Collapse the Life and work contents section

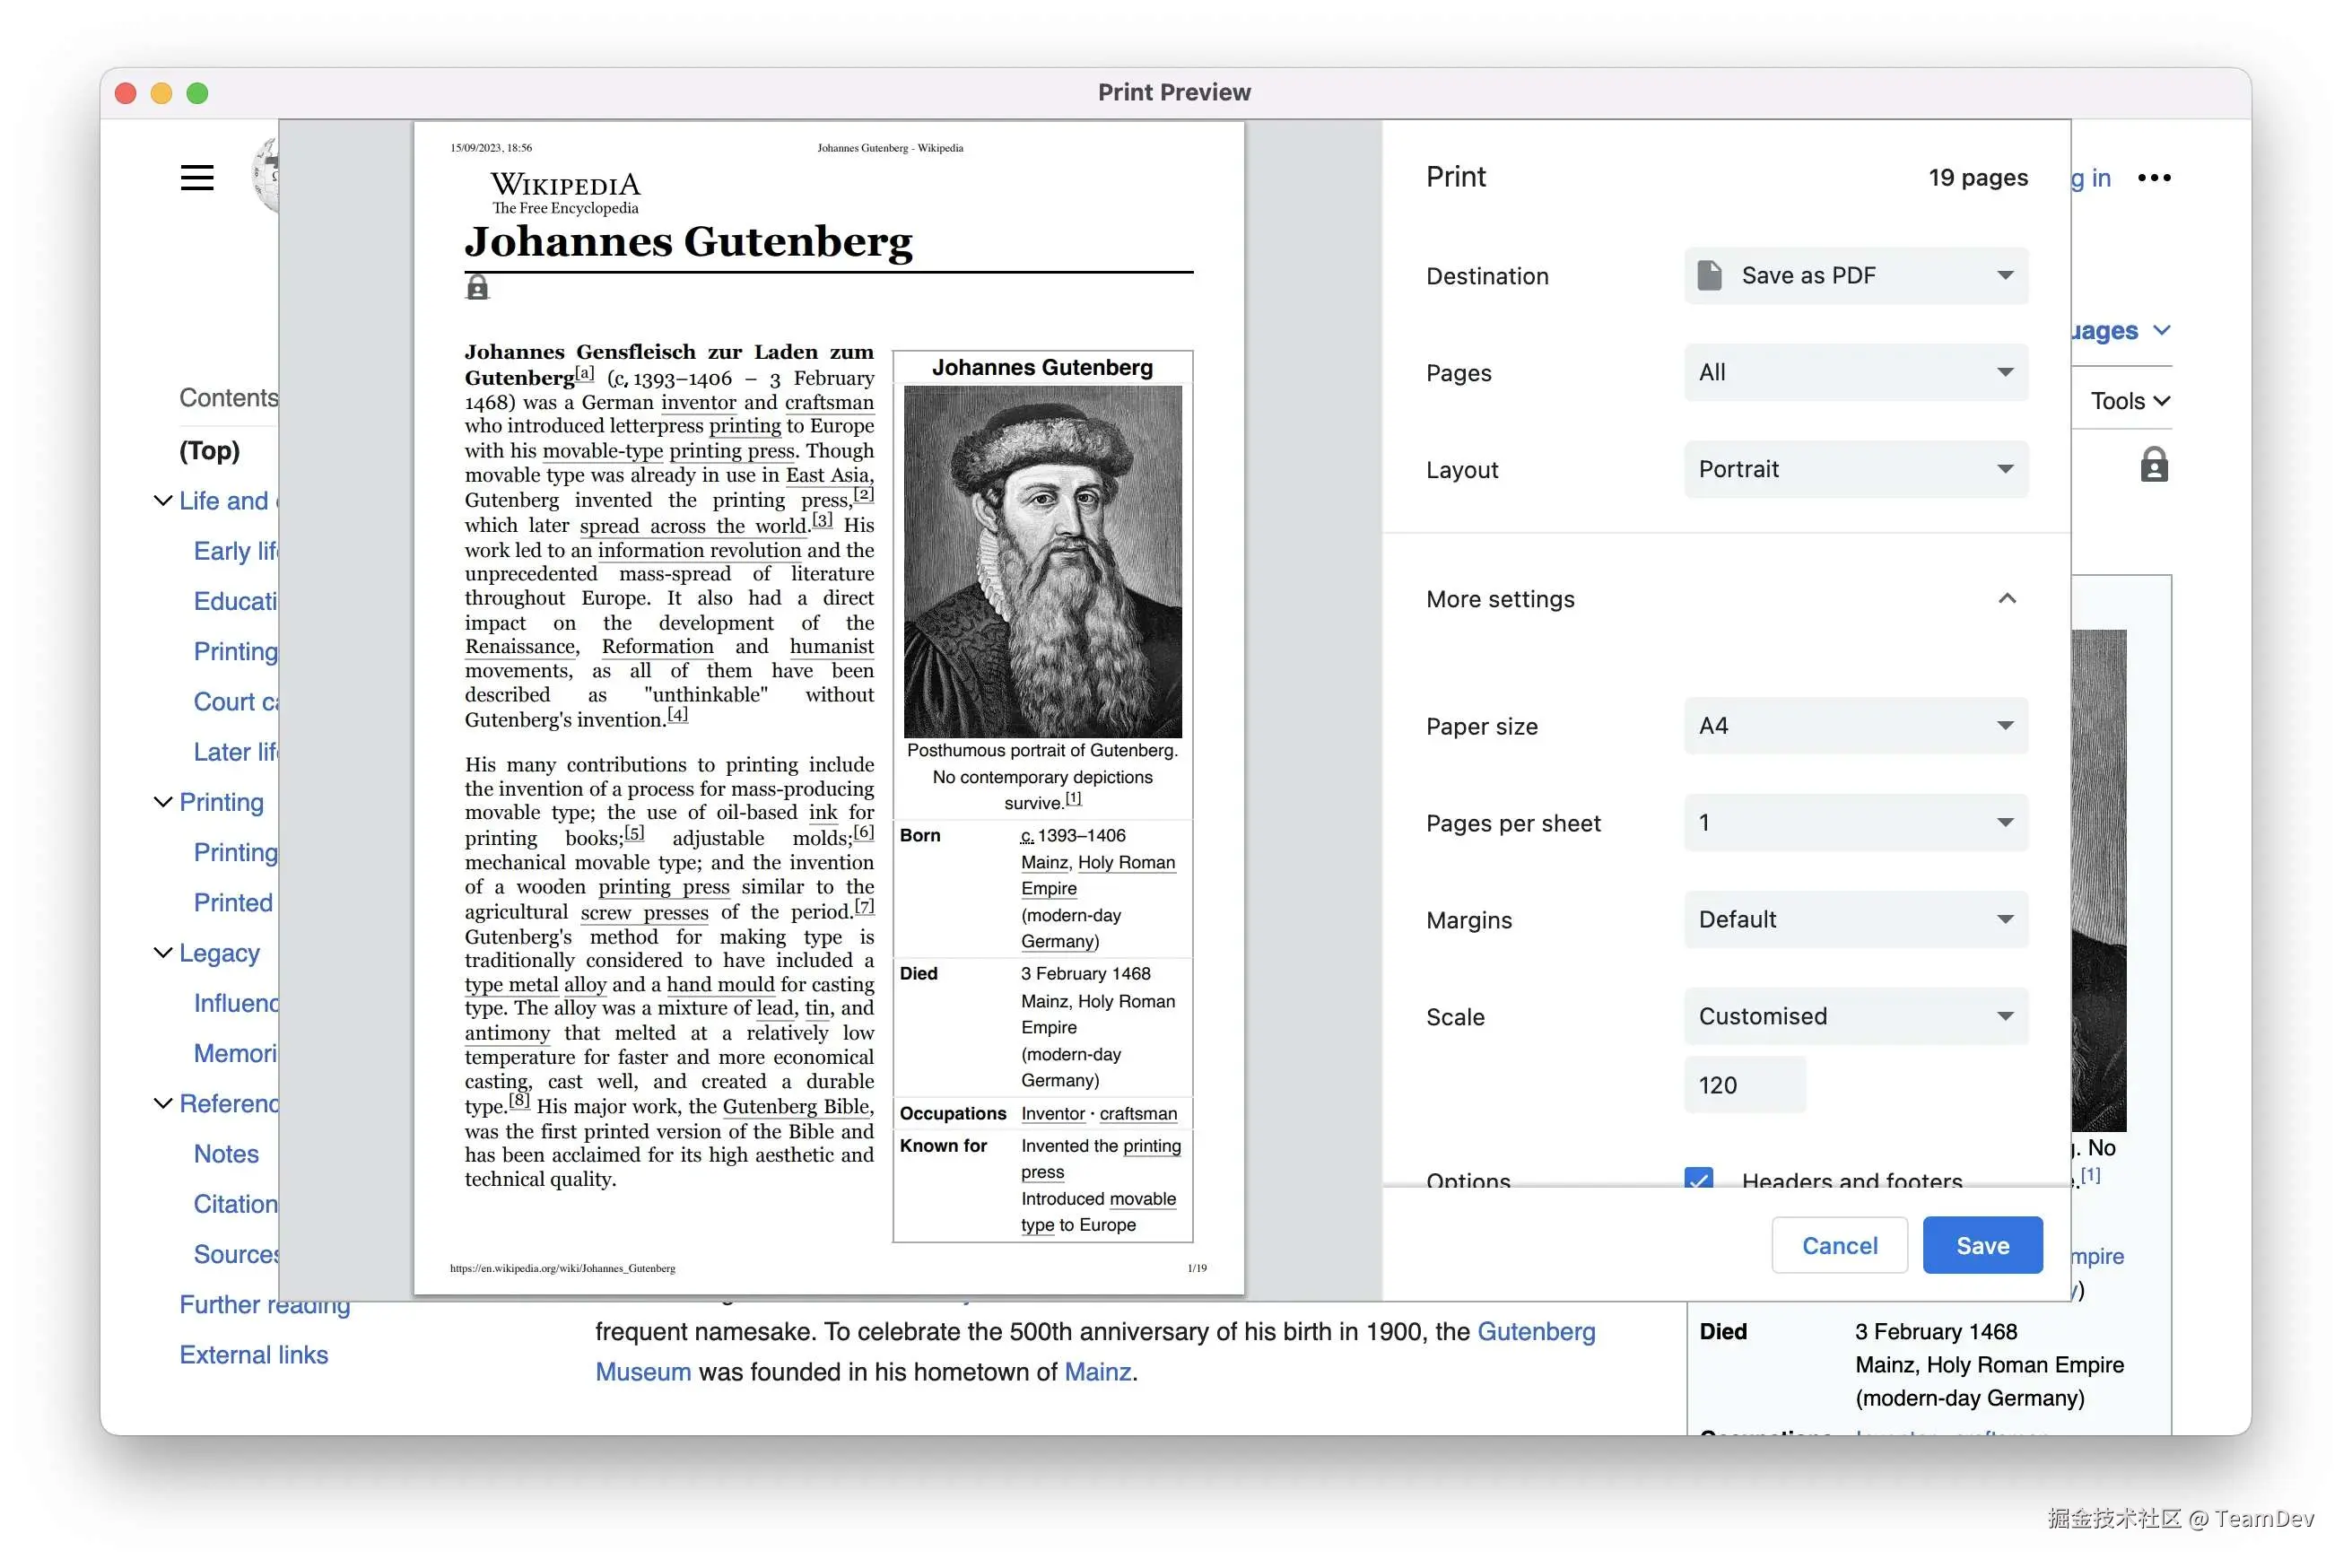coord(162,501)
